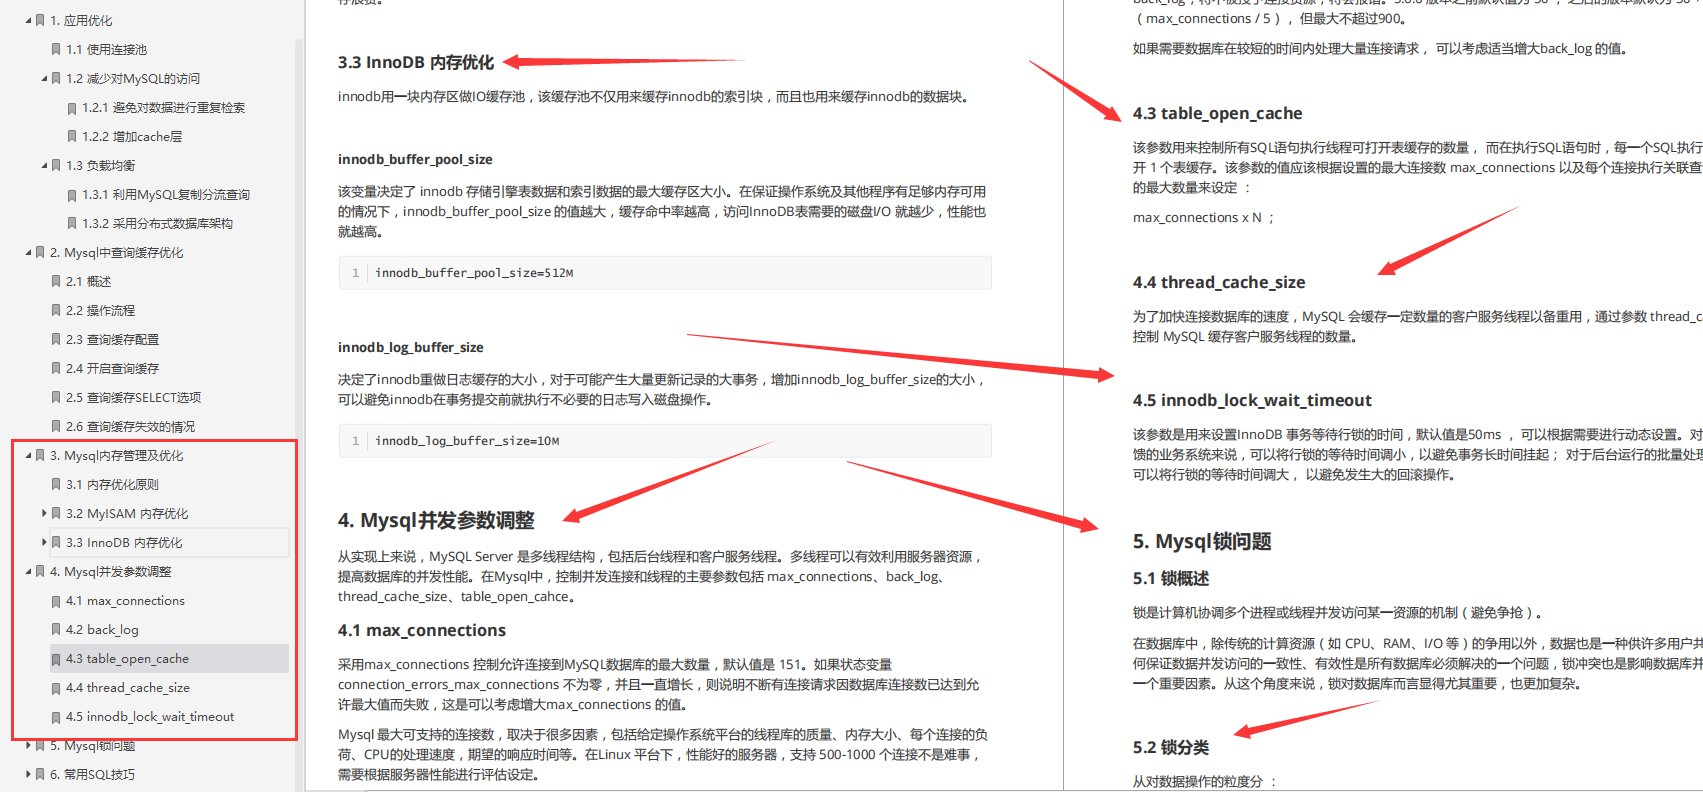The image size is (1703, 792).
Task: Click code line 'innodb_buffer_pool_size=512M'
Action: 474,272
